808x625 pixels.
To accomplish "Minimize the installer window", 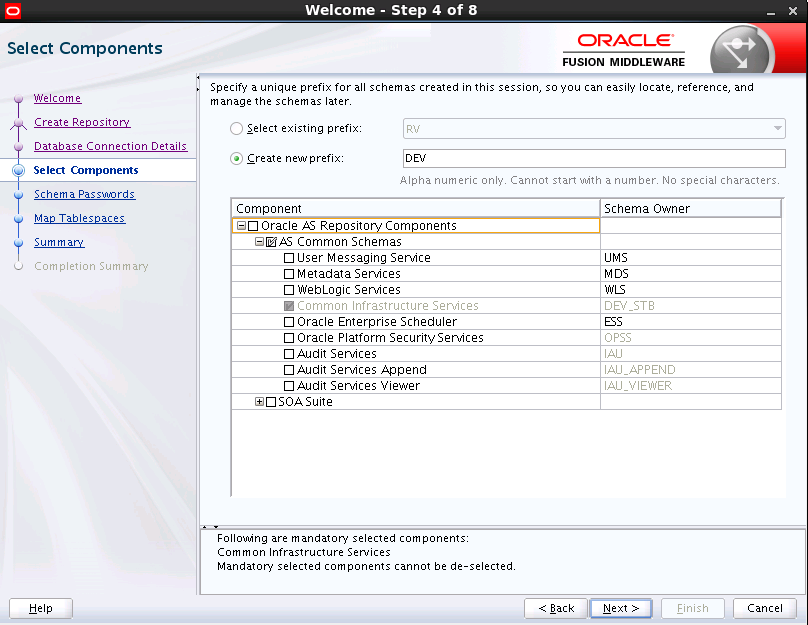I will click(x=771, y=11).
